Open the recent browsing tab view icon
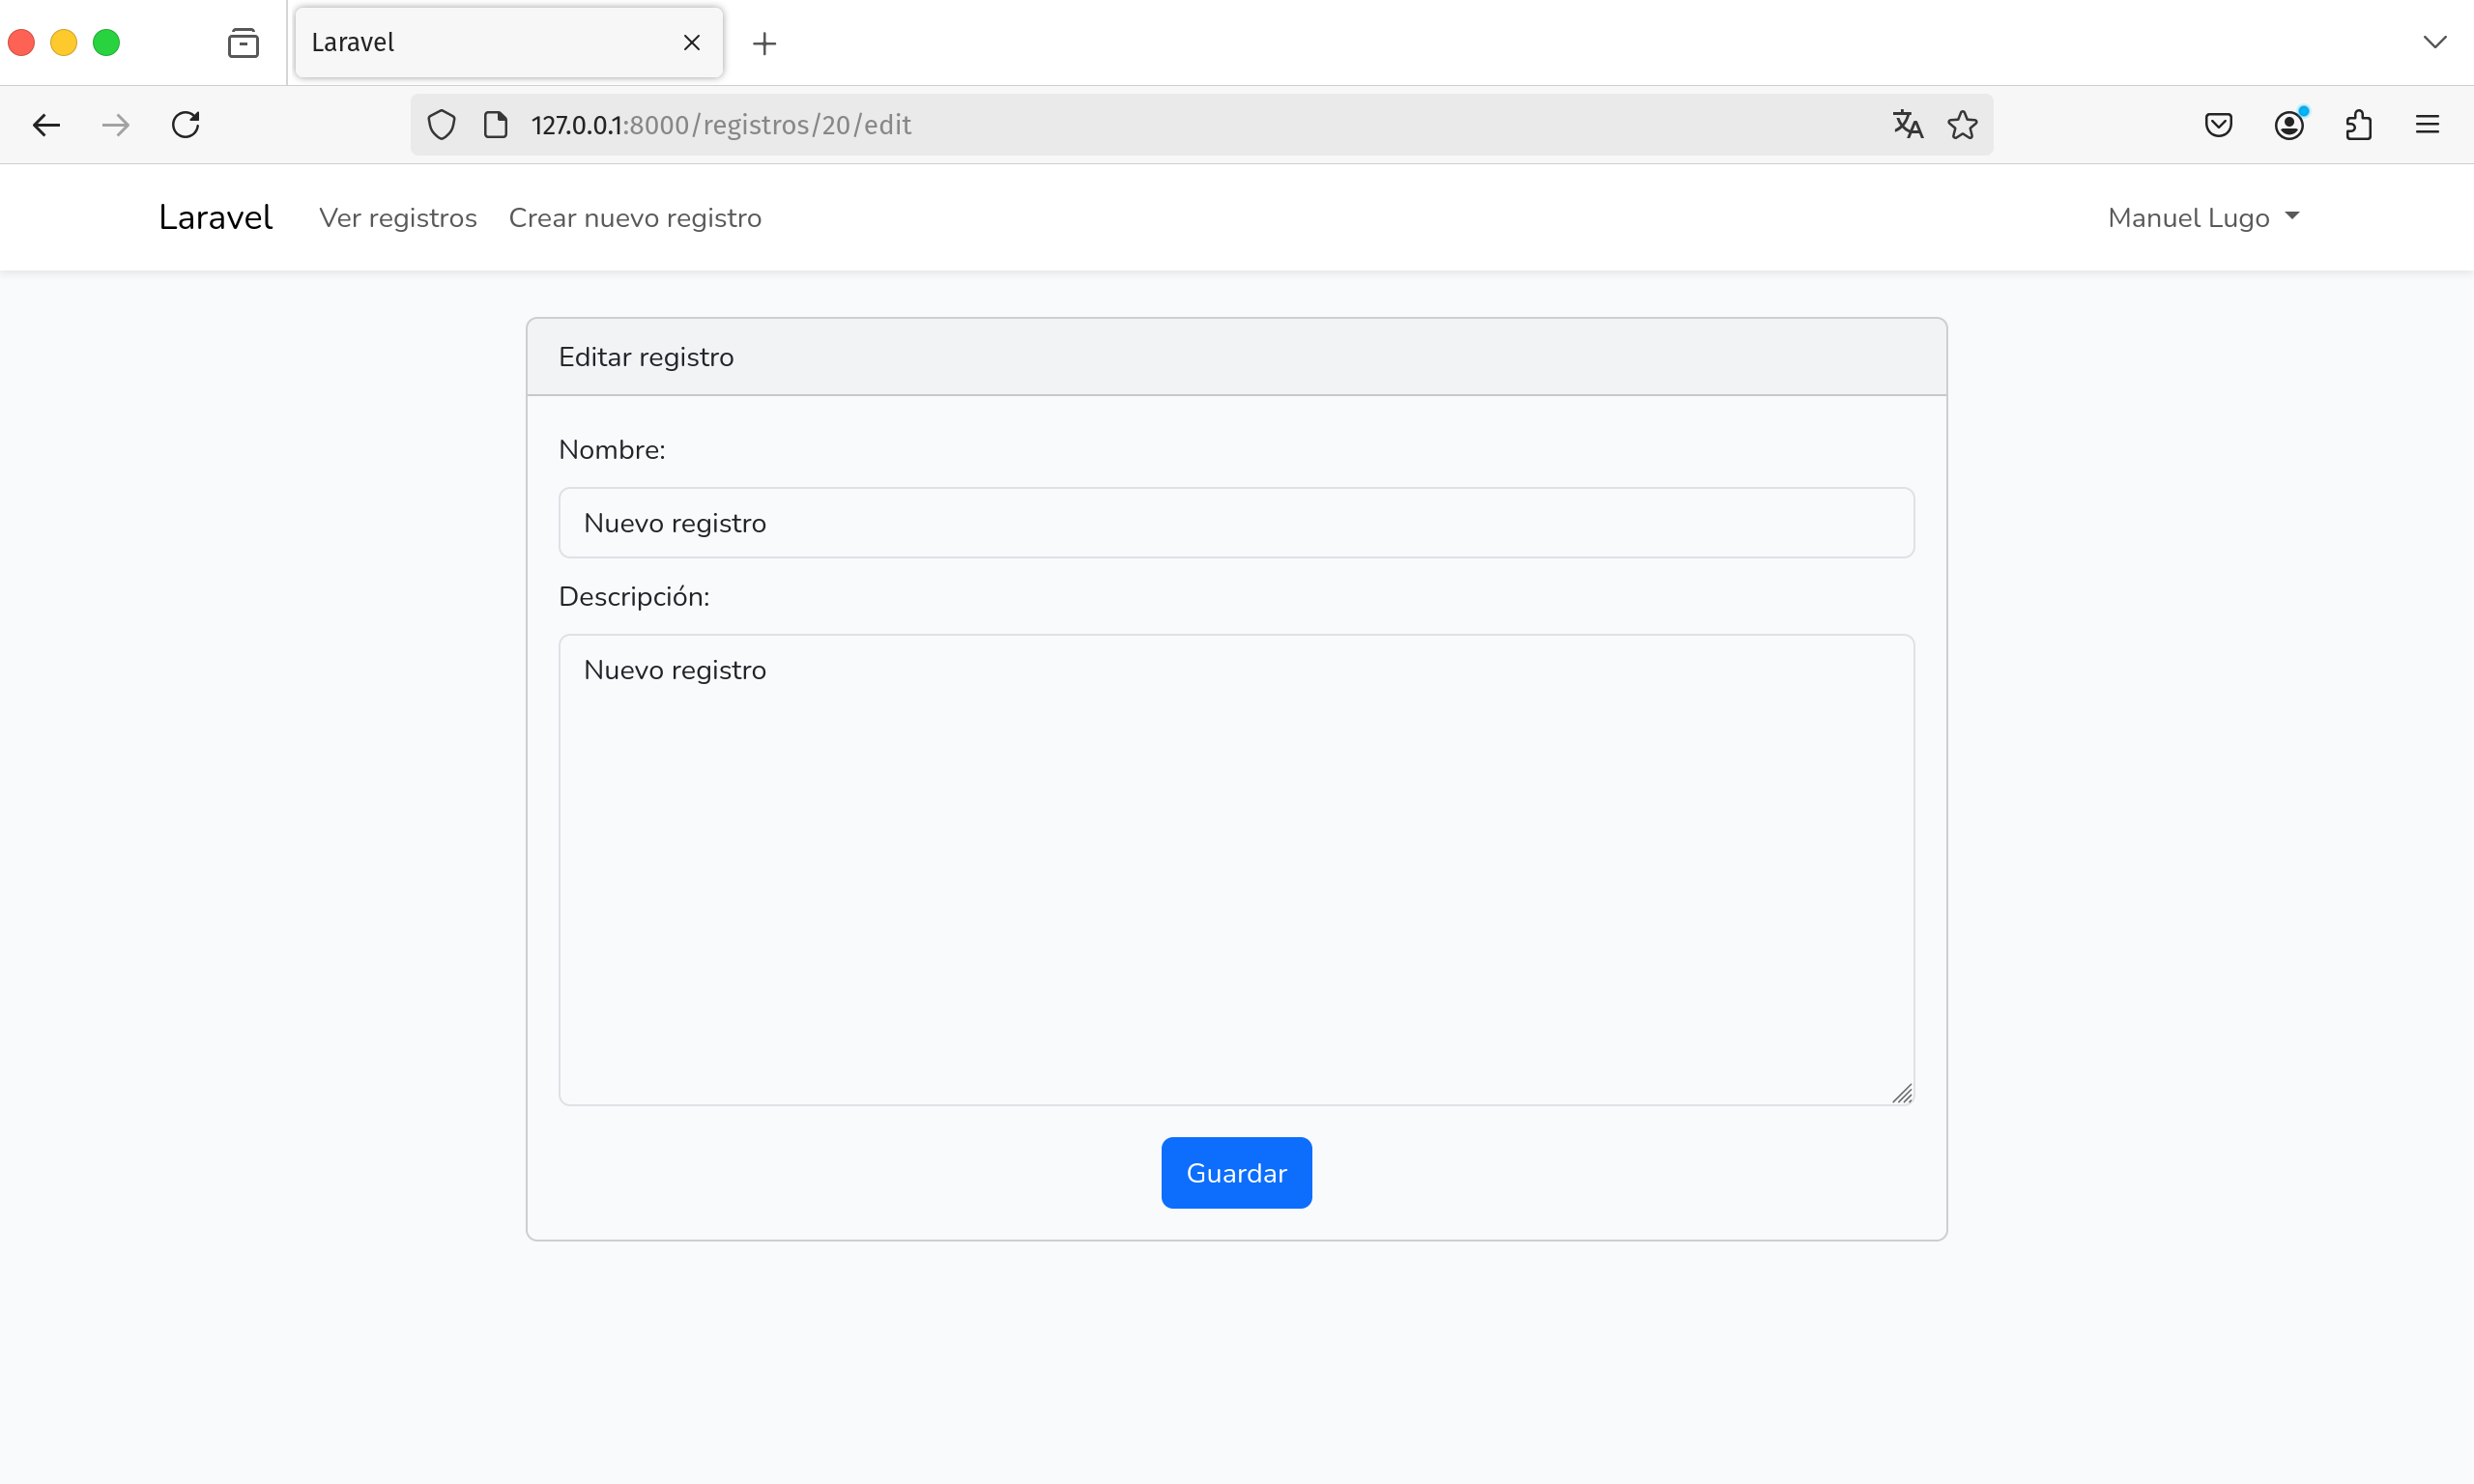2474x1484 pixels. click(x=243, y=43)
